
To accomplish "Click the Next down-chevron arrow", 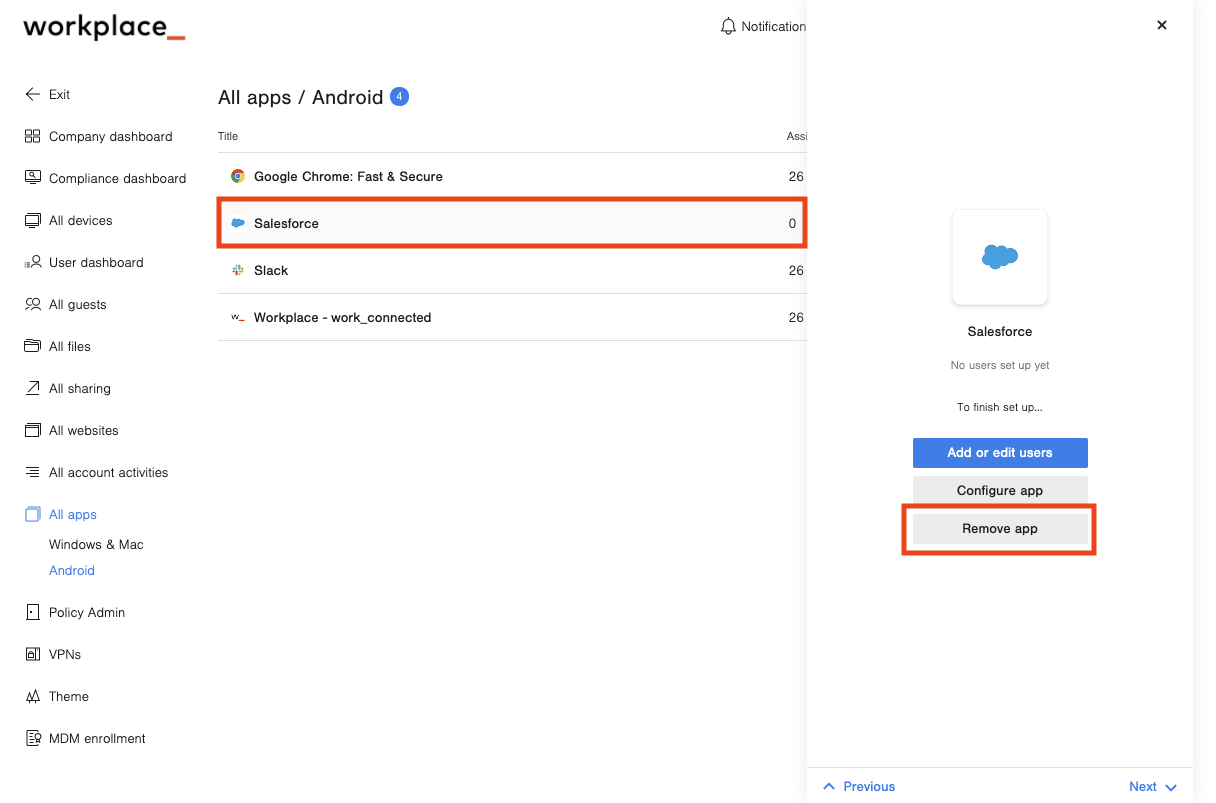I will pyautogui.click(x=1171, y=787).
